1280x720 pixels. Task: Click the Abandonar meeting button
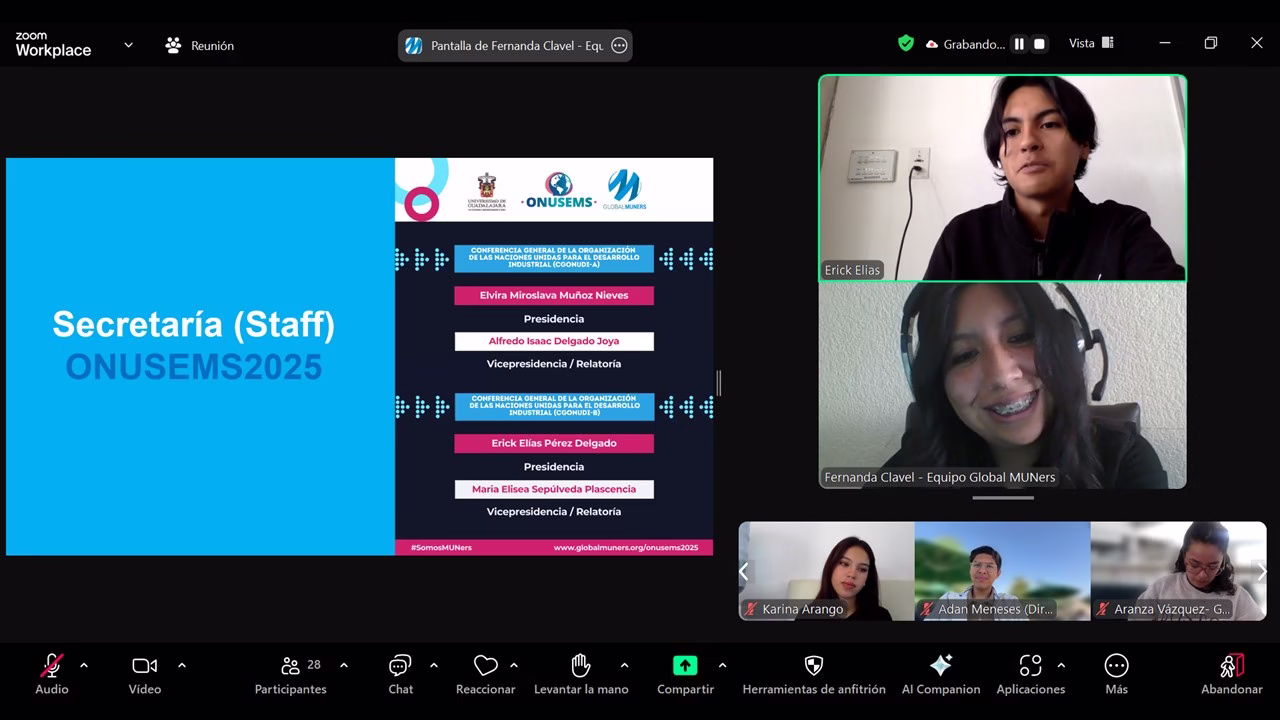click(x=1232, y=667)
